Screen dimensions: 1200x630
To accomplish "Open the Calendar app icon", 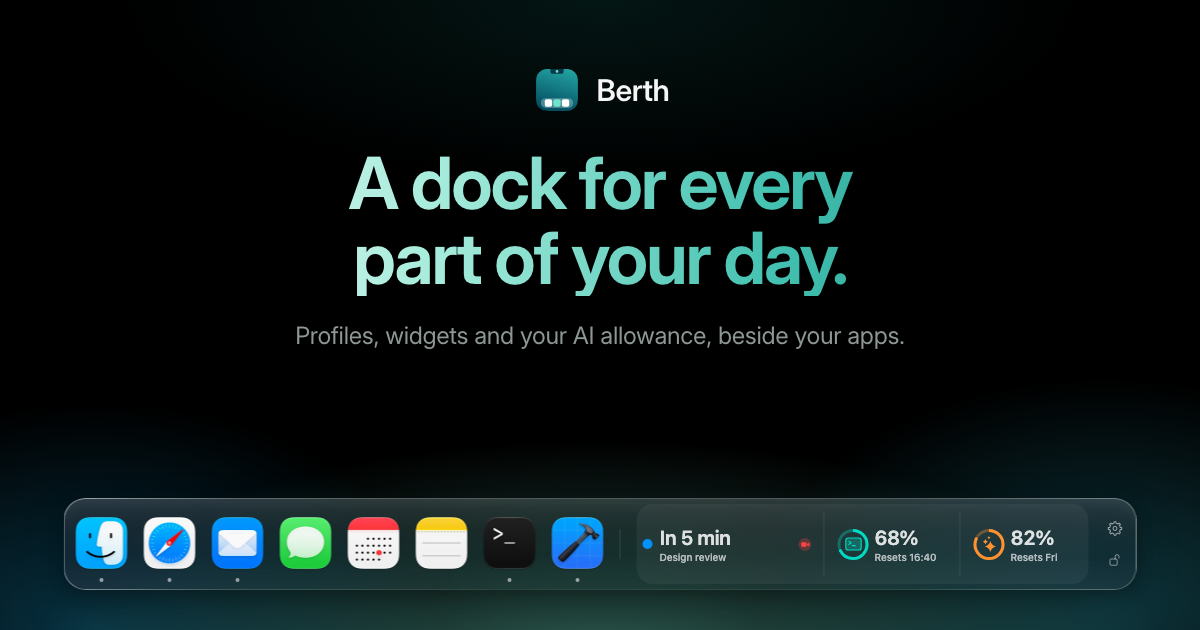I will coord(374,543).
